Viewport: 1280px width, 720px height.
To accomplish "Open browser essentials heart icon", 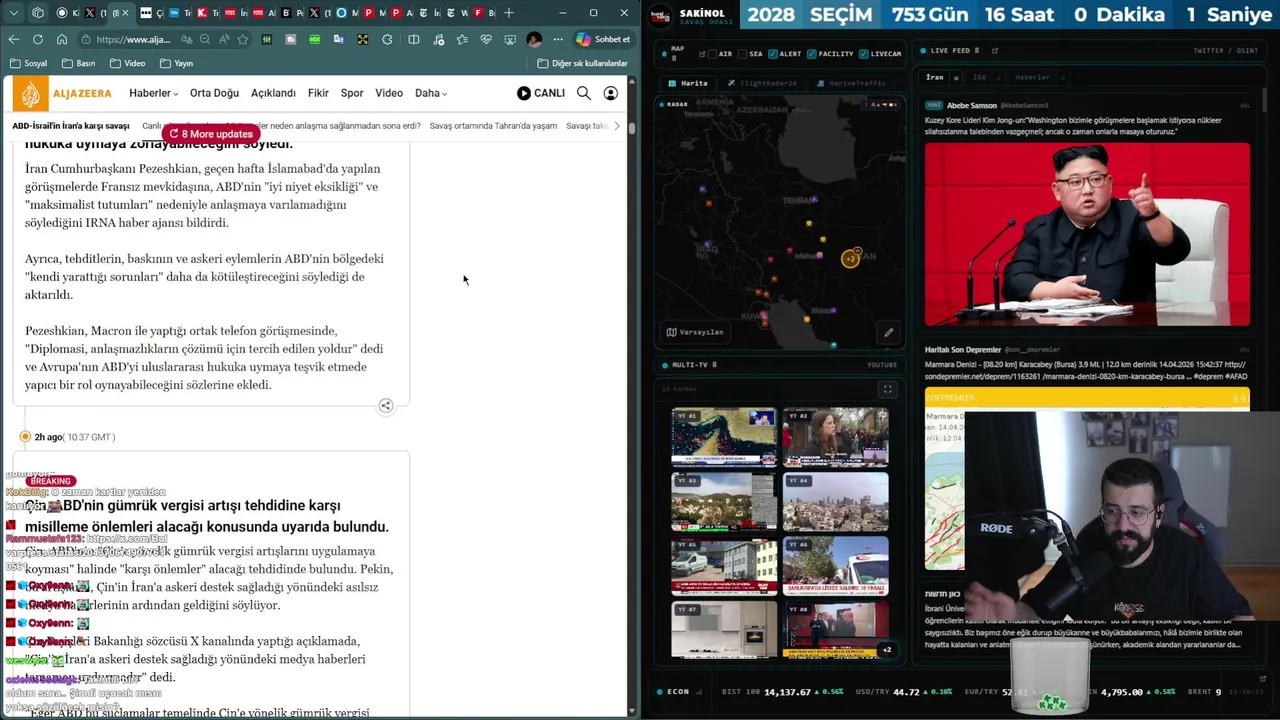I will coord(486,39).
